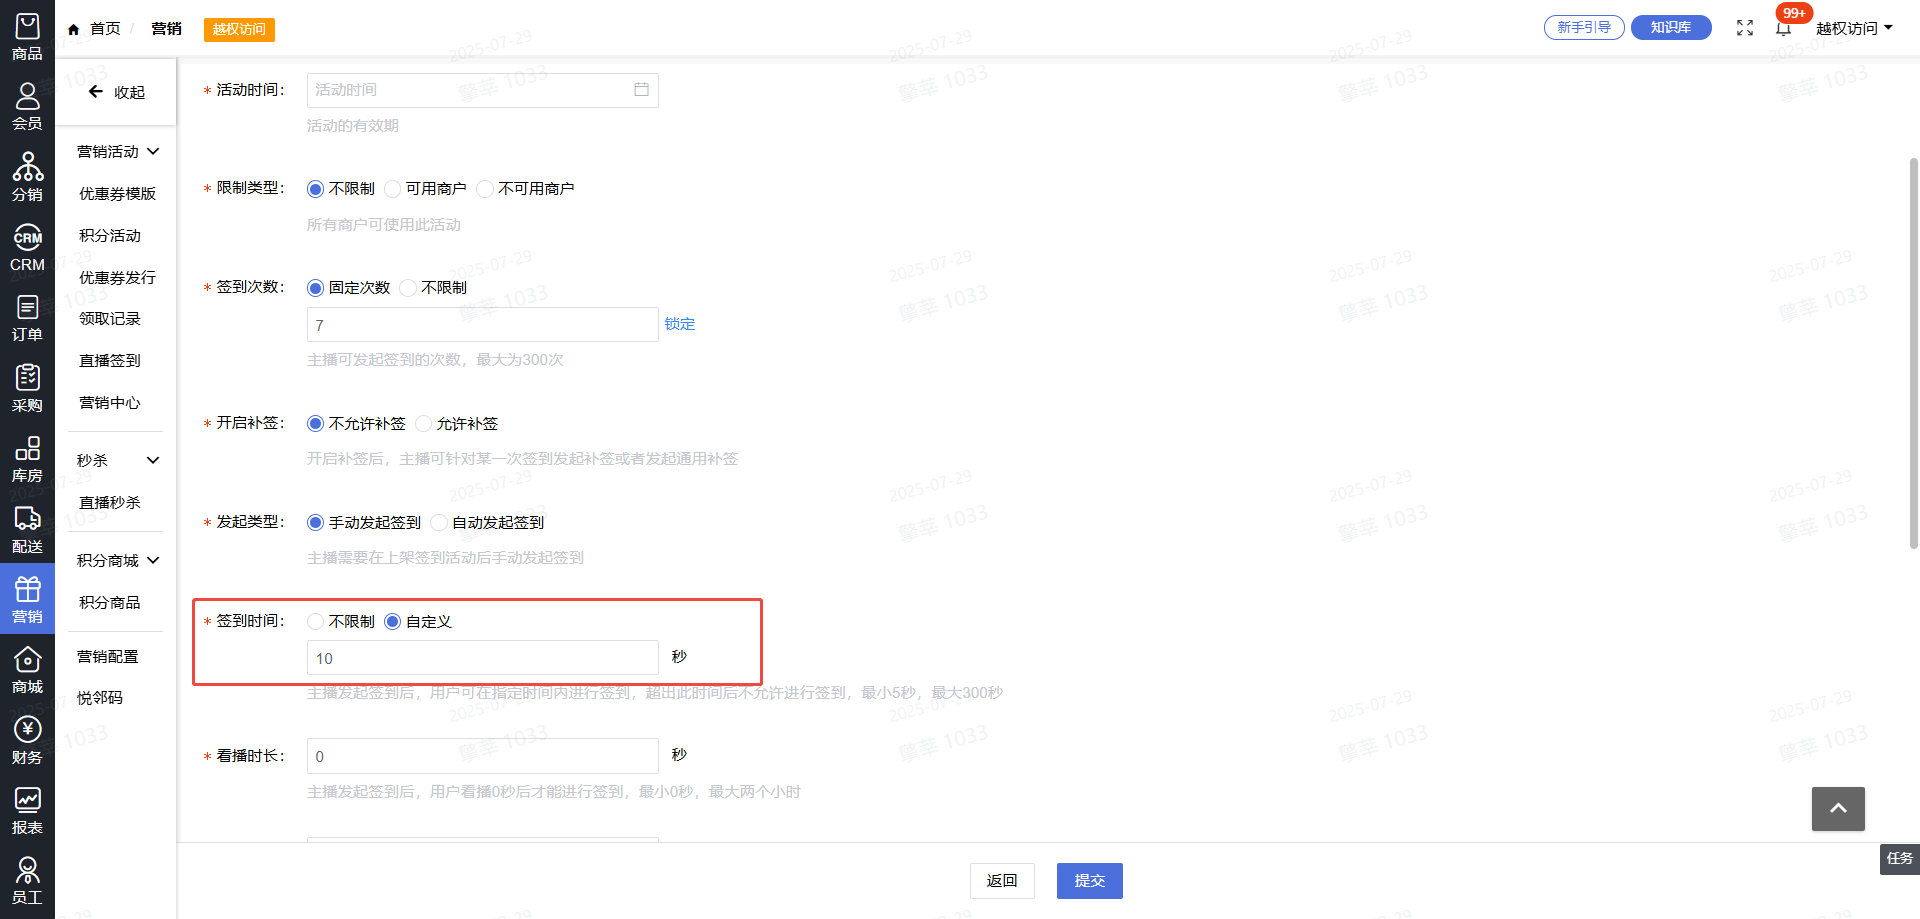Open the 会员 member icon
Screen dimensions: 1920x919
tap(27, 107)
